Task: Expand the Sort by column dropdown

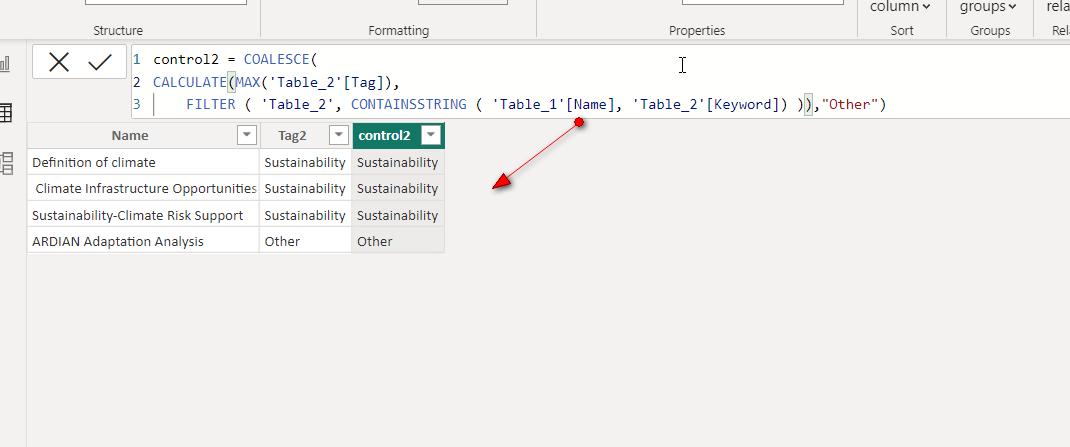Action: (x=900, y=8)
